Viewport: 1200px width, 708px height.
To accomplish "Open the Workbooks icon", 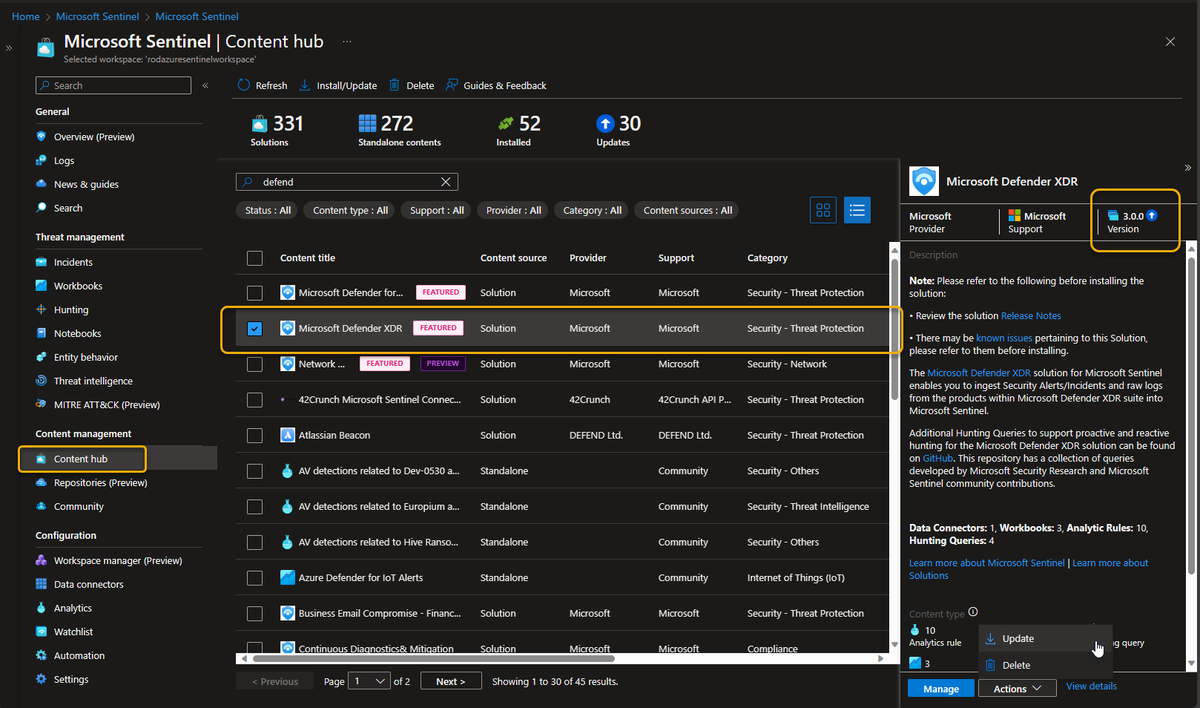I will (41, 286).
